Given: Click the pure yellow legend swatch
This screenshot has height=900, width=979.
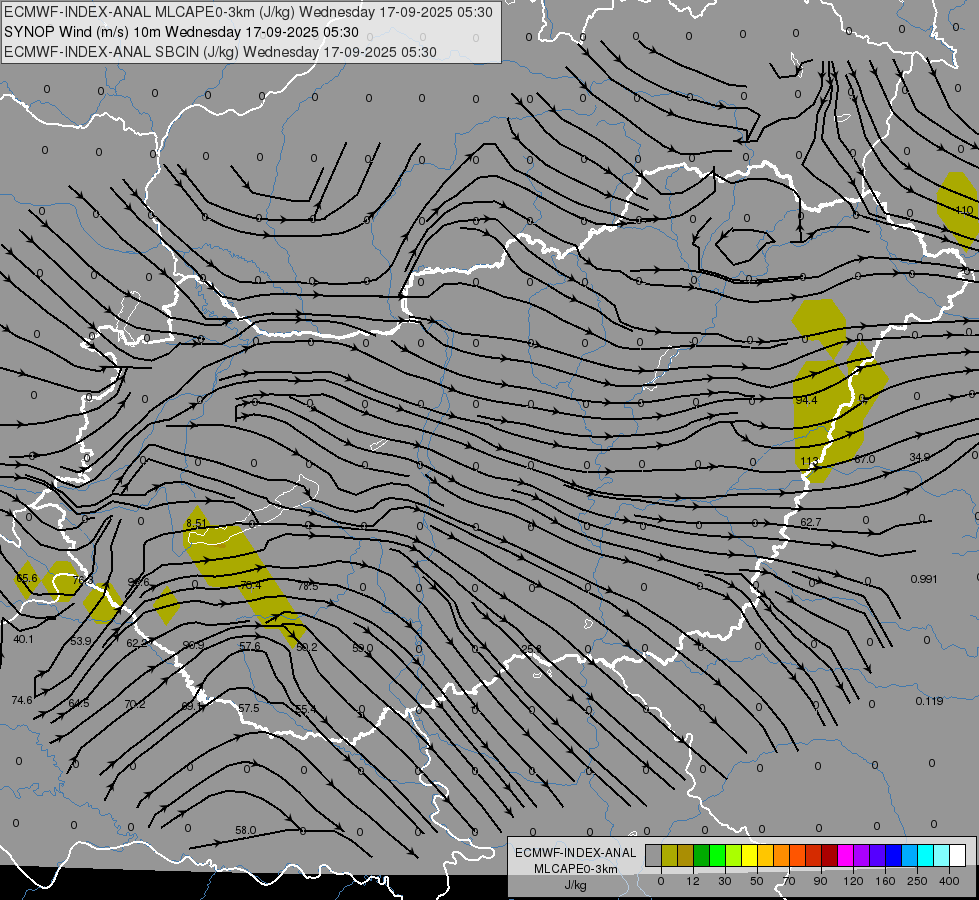Looking at the screenshot, I should (x=749, y=856).
